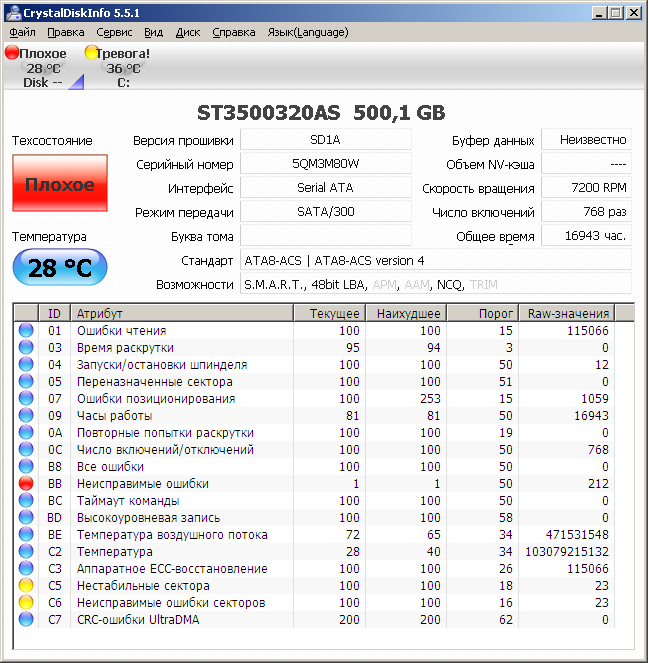The height and width of the screenshot is (663, 648).
Task: Click the CrystalDiskInfo title bar app icon
Action: [x=14, y=13]
